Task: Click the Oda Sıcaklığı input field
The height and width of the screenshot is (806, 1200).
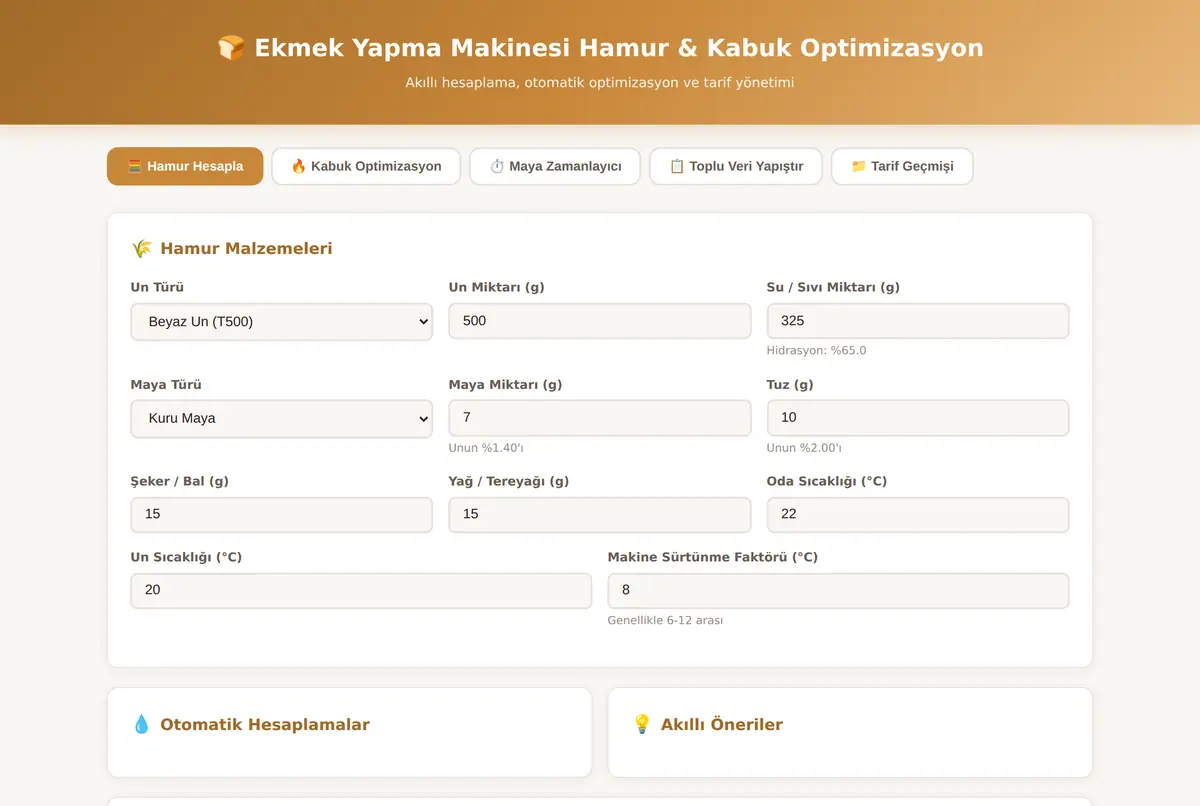Action: pos(918,514)
